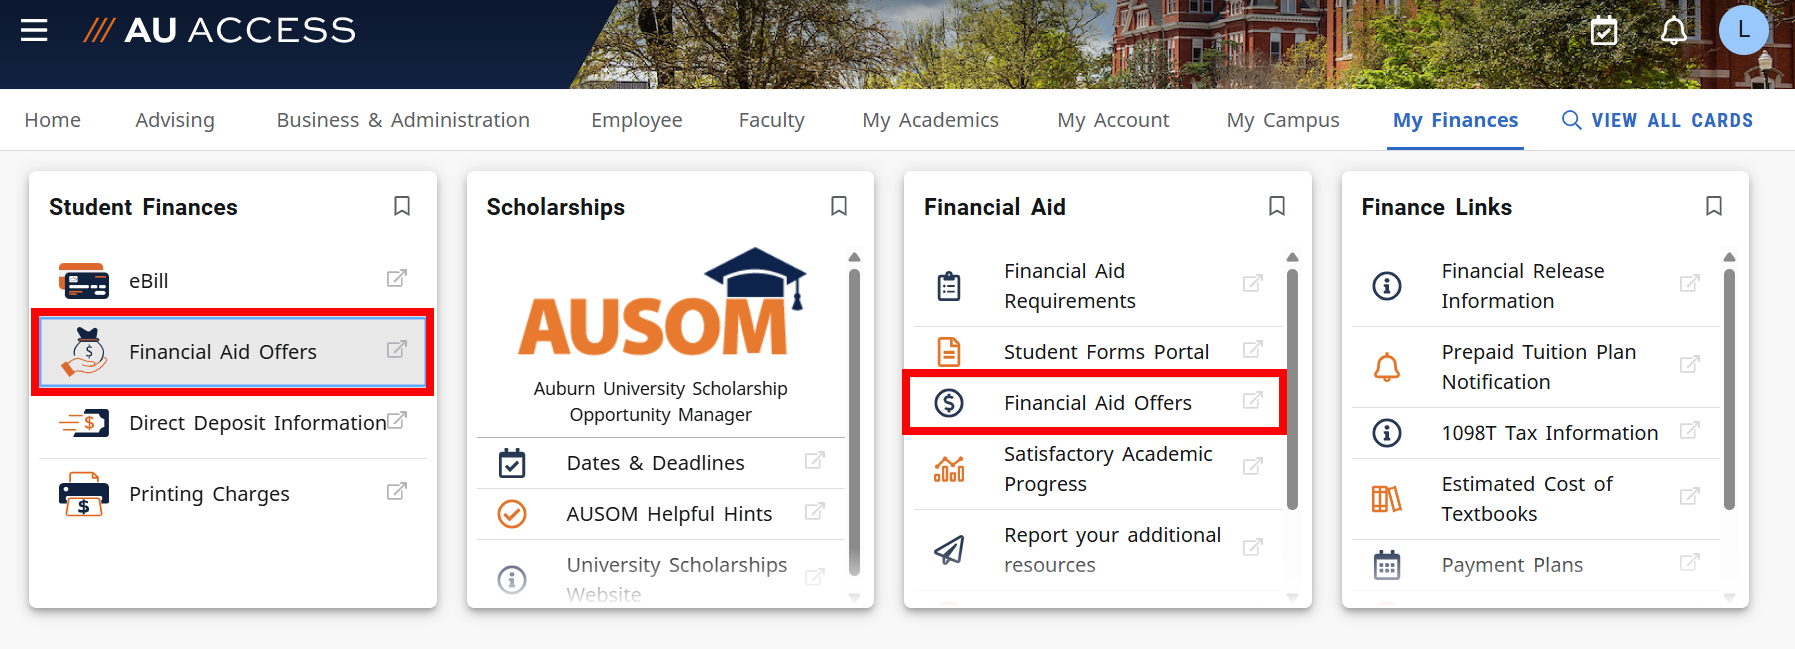Click the Report your additional resources paper plane icon
1795x649 pixels.
[948, 549]
